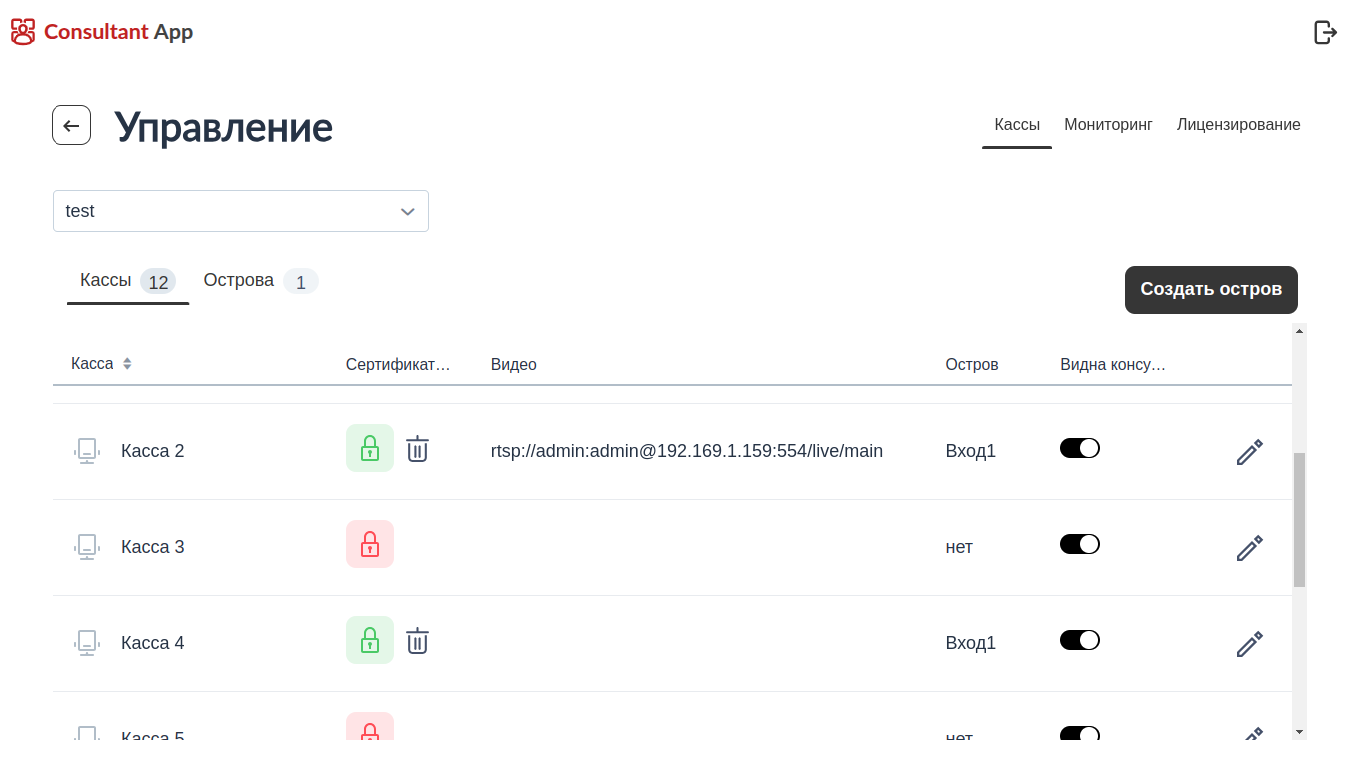Click trash icon in Касса 4 row
The height and width of the screenshot is (766, 1362).
point(417,641)
